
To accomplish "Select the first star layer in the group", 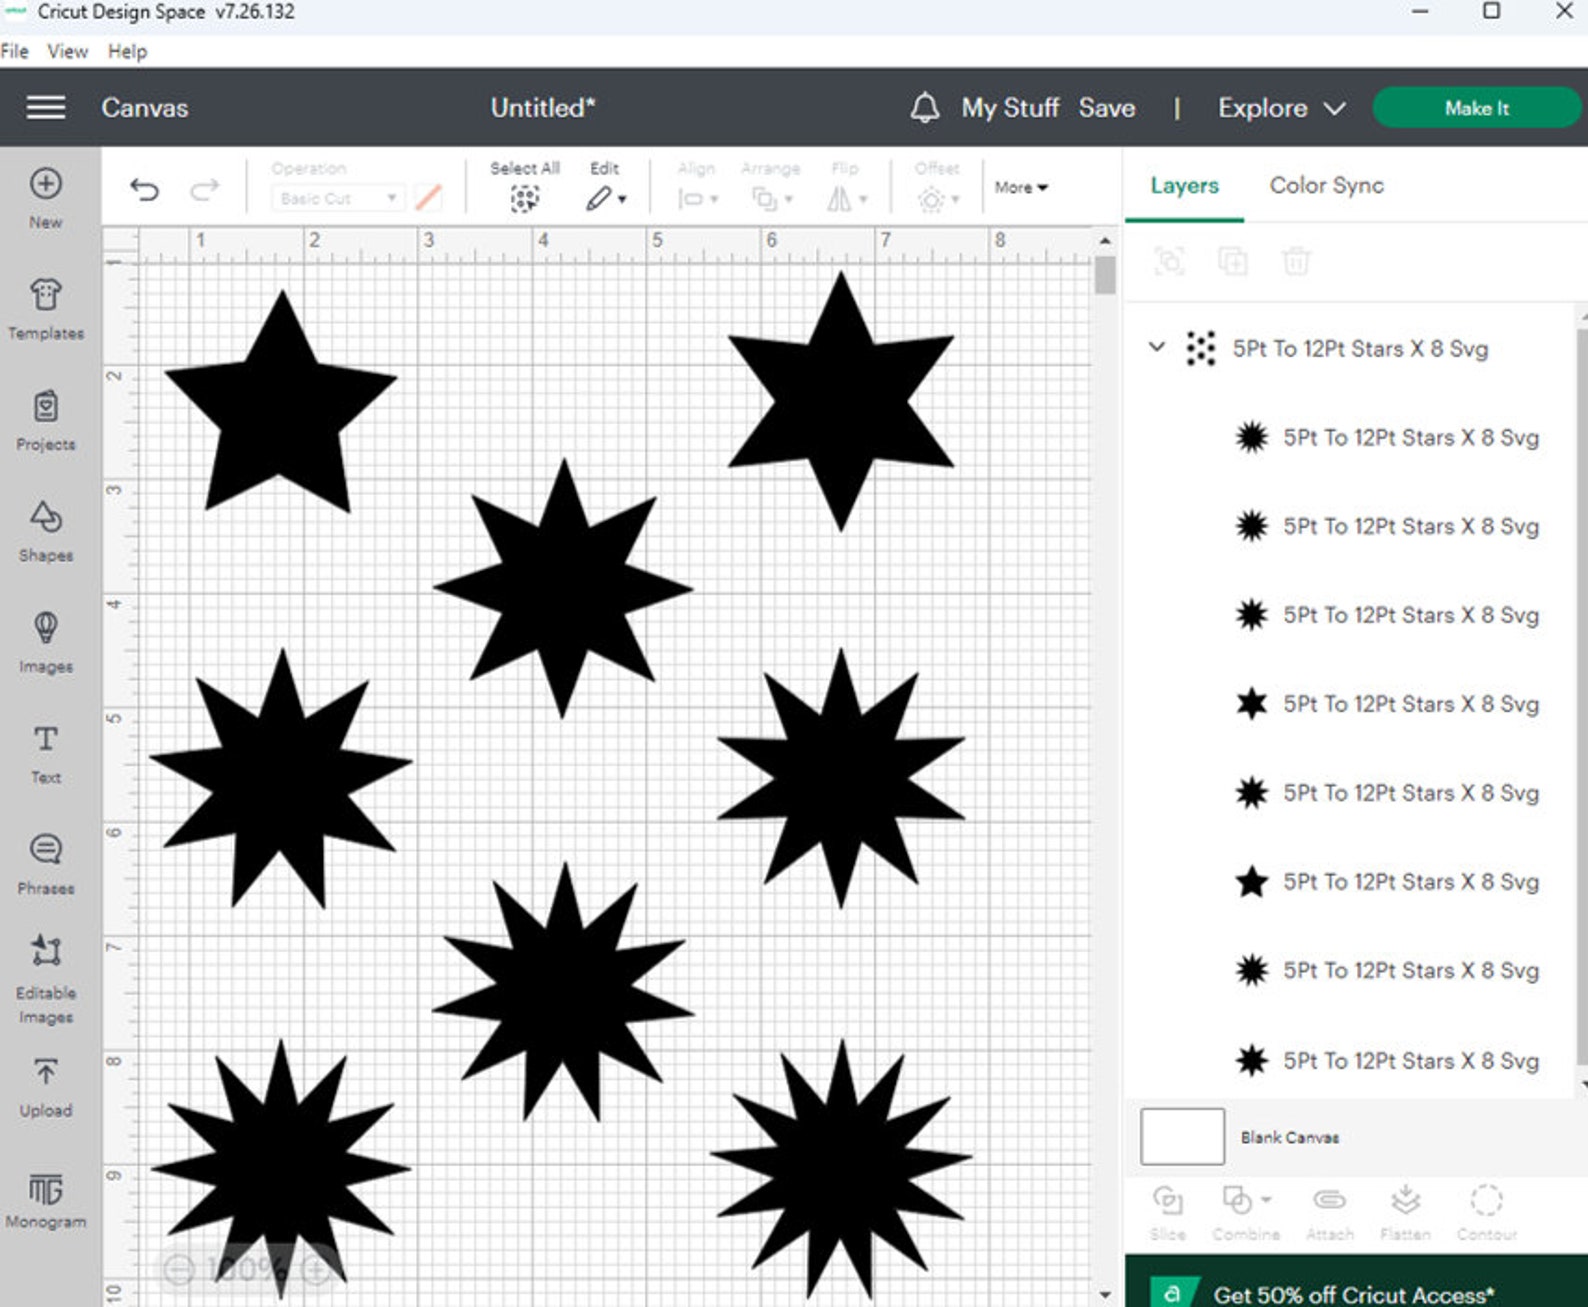I will [x=1387, y=437].
